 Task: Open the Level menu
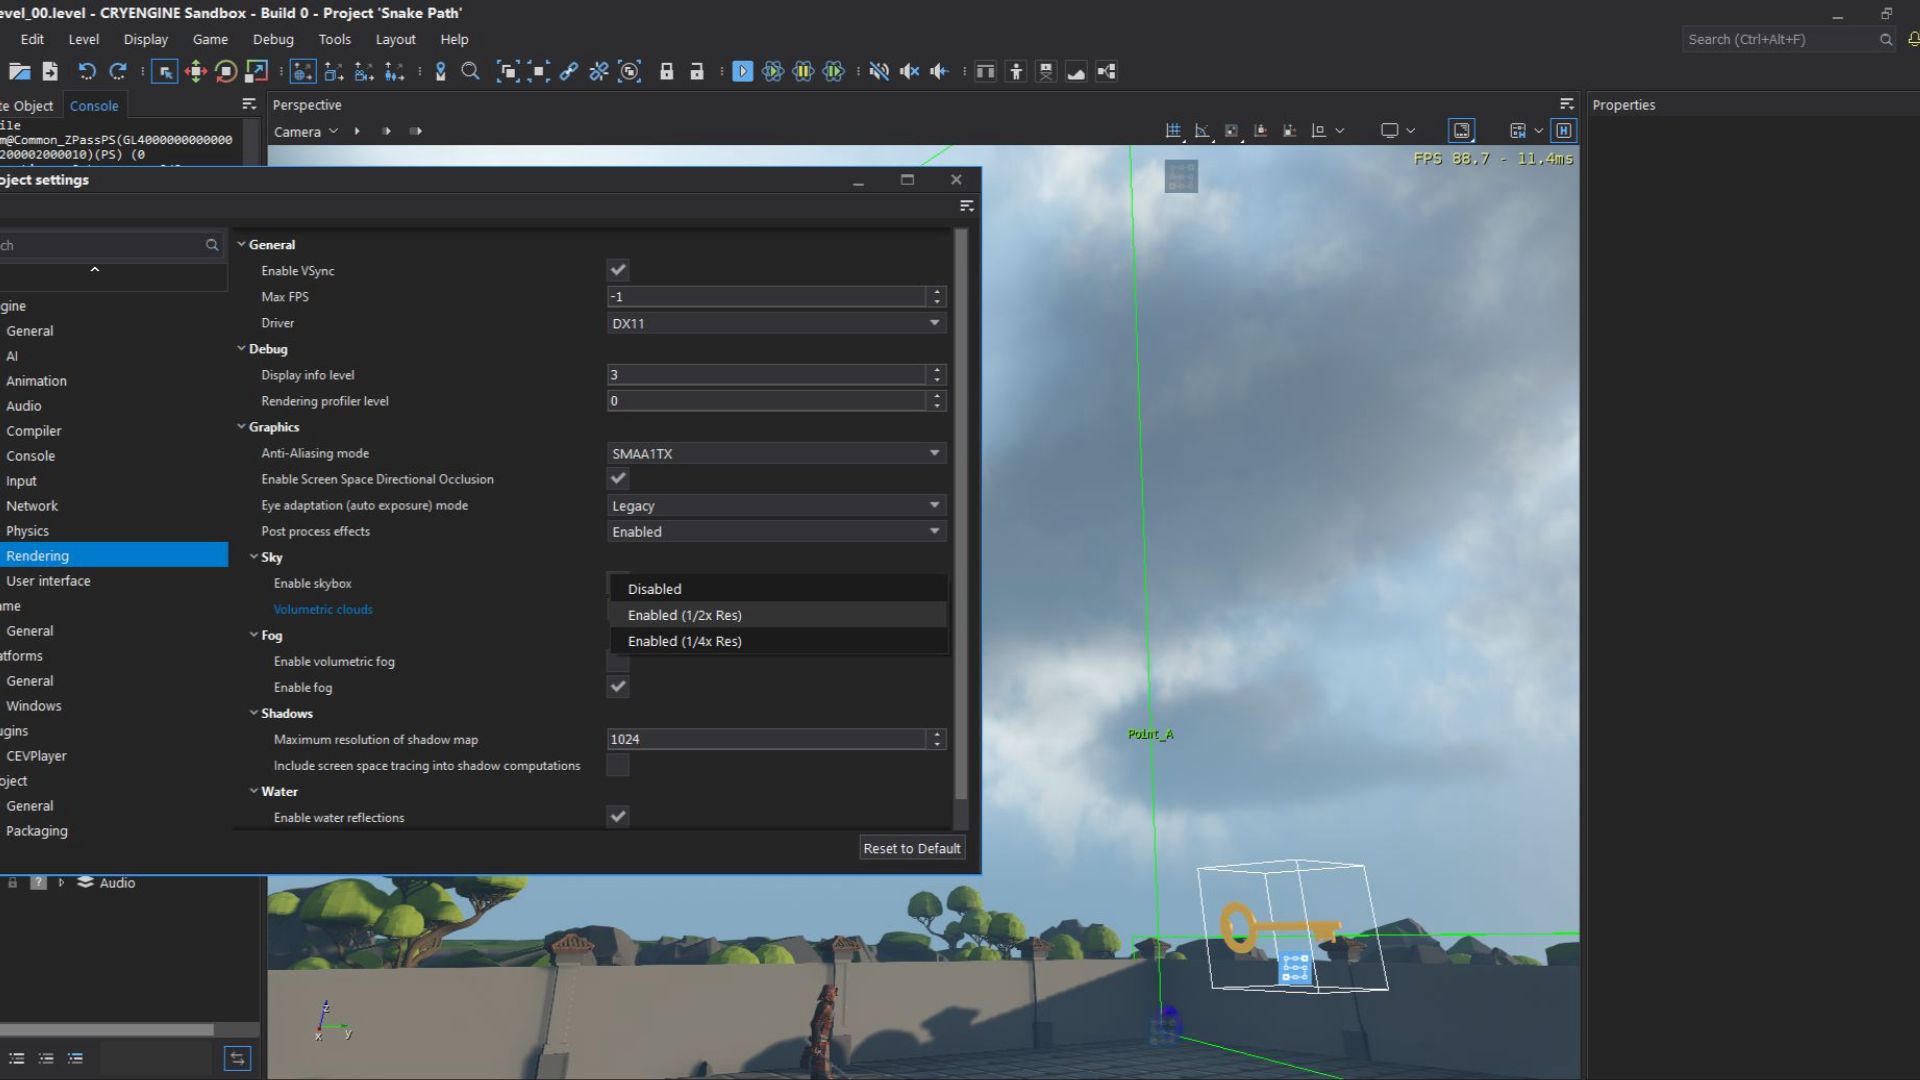(x=83, y=39)
